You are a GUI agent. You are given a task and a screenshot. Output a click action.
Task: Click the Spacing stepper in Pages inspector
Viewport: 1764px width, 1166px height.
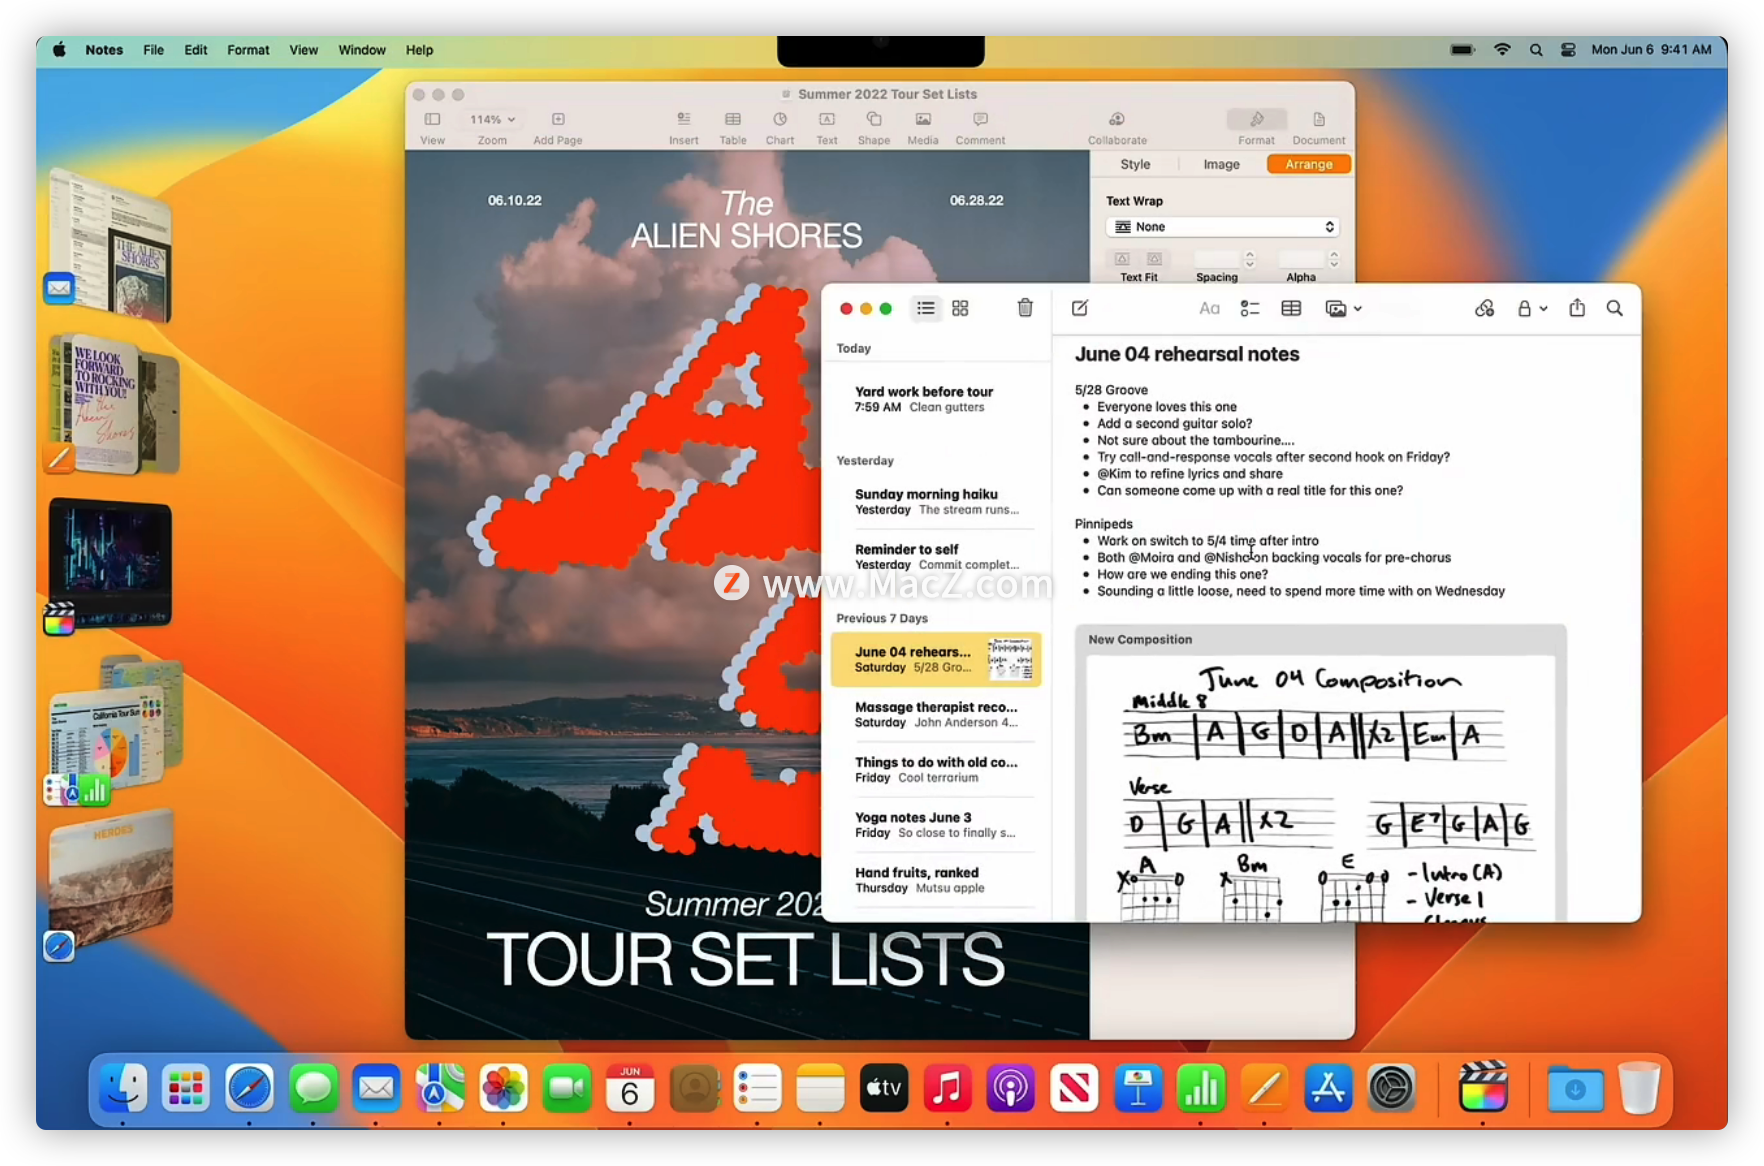point(1249,259)
